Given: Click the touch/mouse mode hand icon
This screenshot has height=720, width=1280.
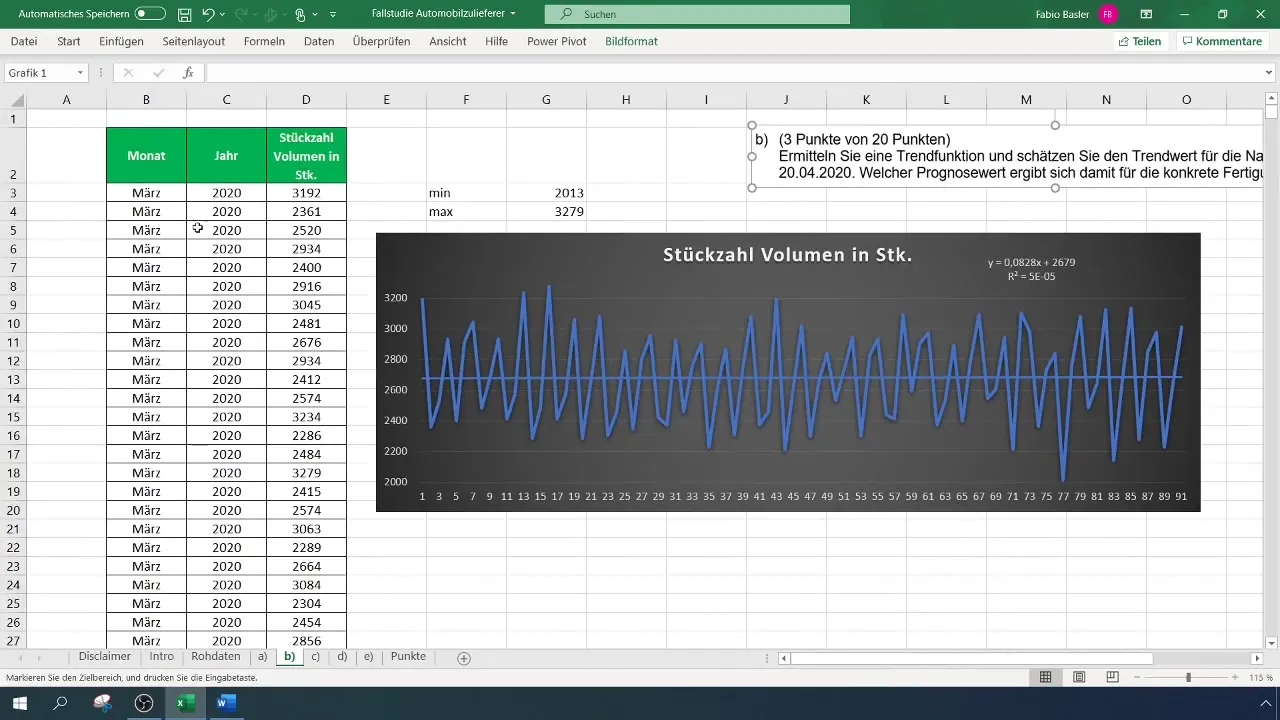Looking at the screenshot, I should (x=300, y=15).
